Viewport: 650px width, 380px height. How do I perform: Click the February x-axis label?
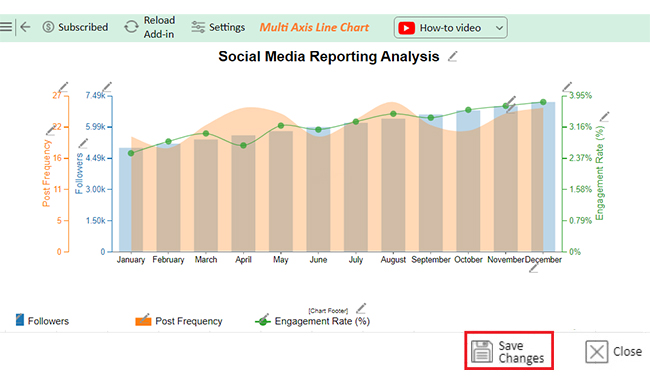(x=168, y=260)
